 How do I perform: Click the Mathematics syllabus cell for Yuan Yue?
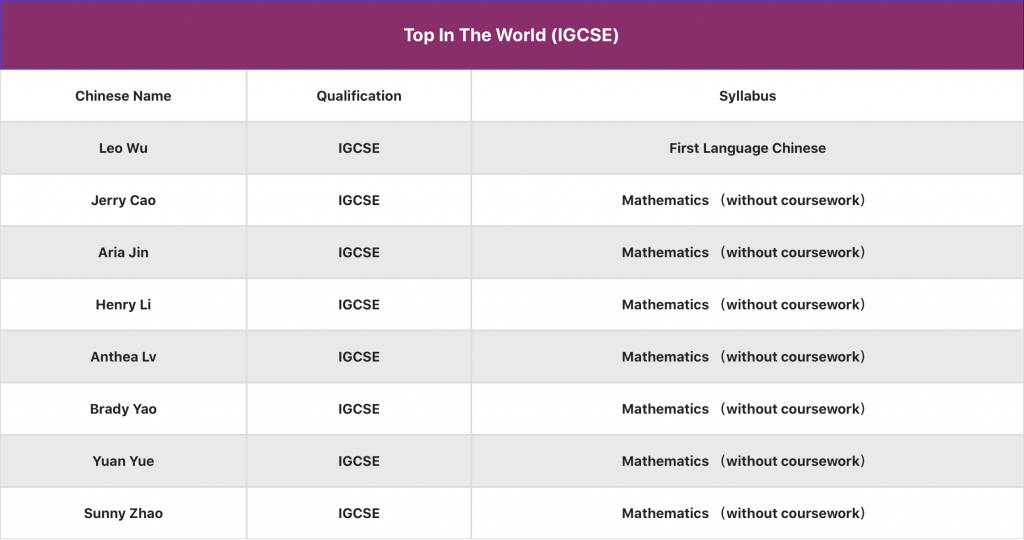pos(745,461)
